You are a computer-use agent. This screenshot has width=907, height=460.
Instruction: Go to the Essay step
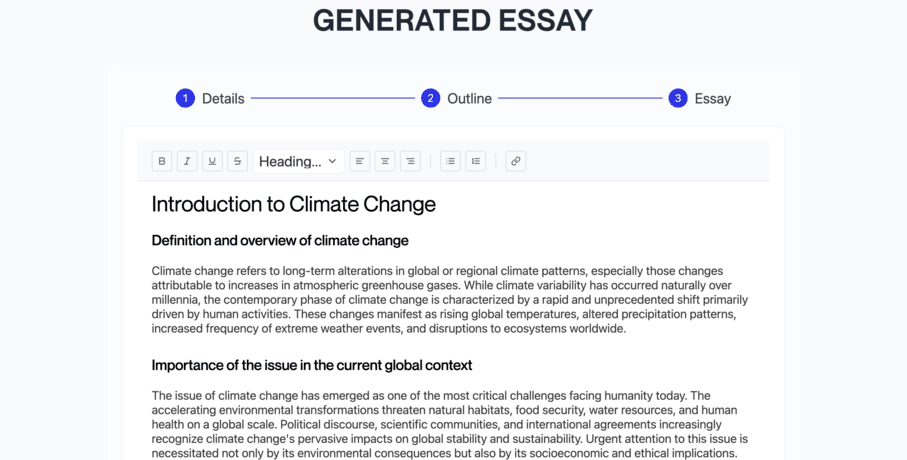pyautogui.click(x=712, y=98)
